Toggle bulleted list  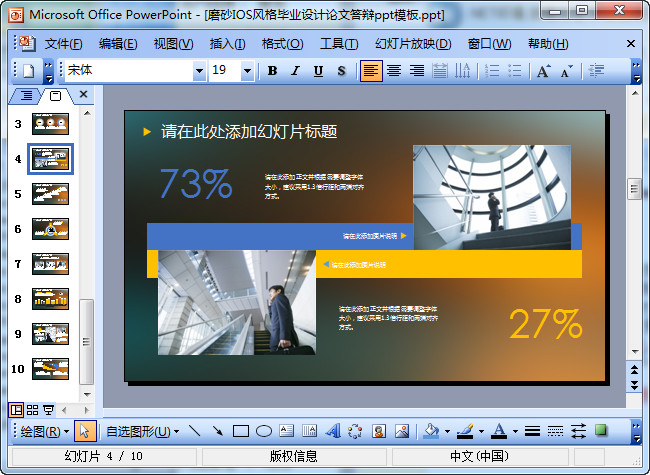pyautogui.click(x=514, y=71)
